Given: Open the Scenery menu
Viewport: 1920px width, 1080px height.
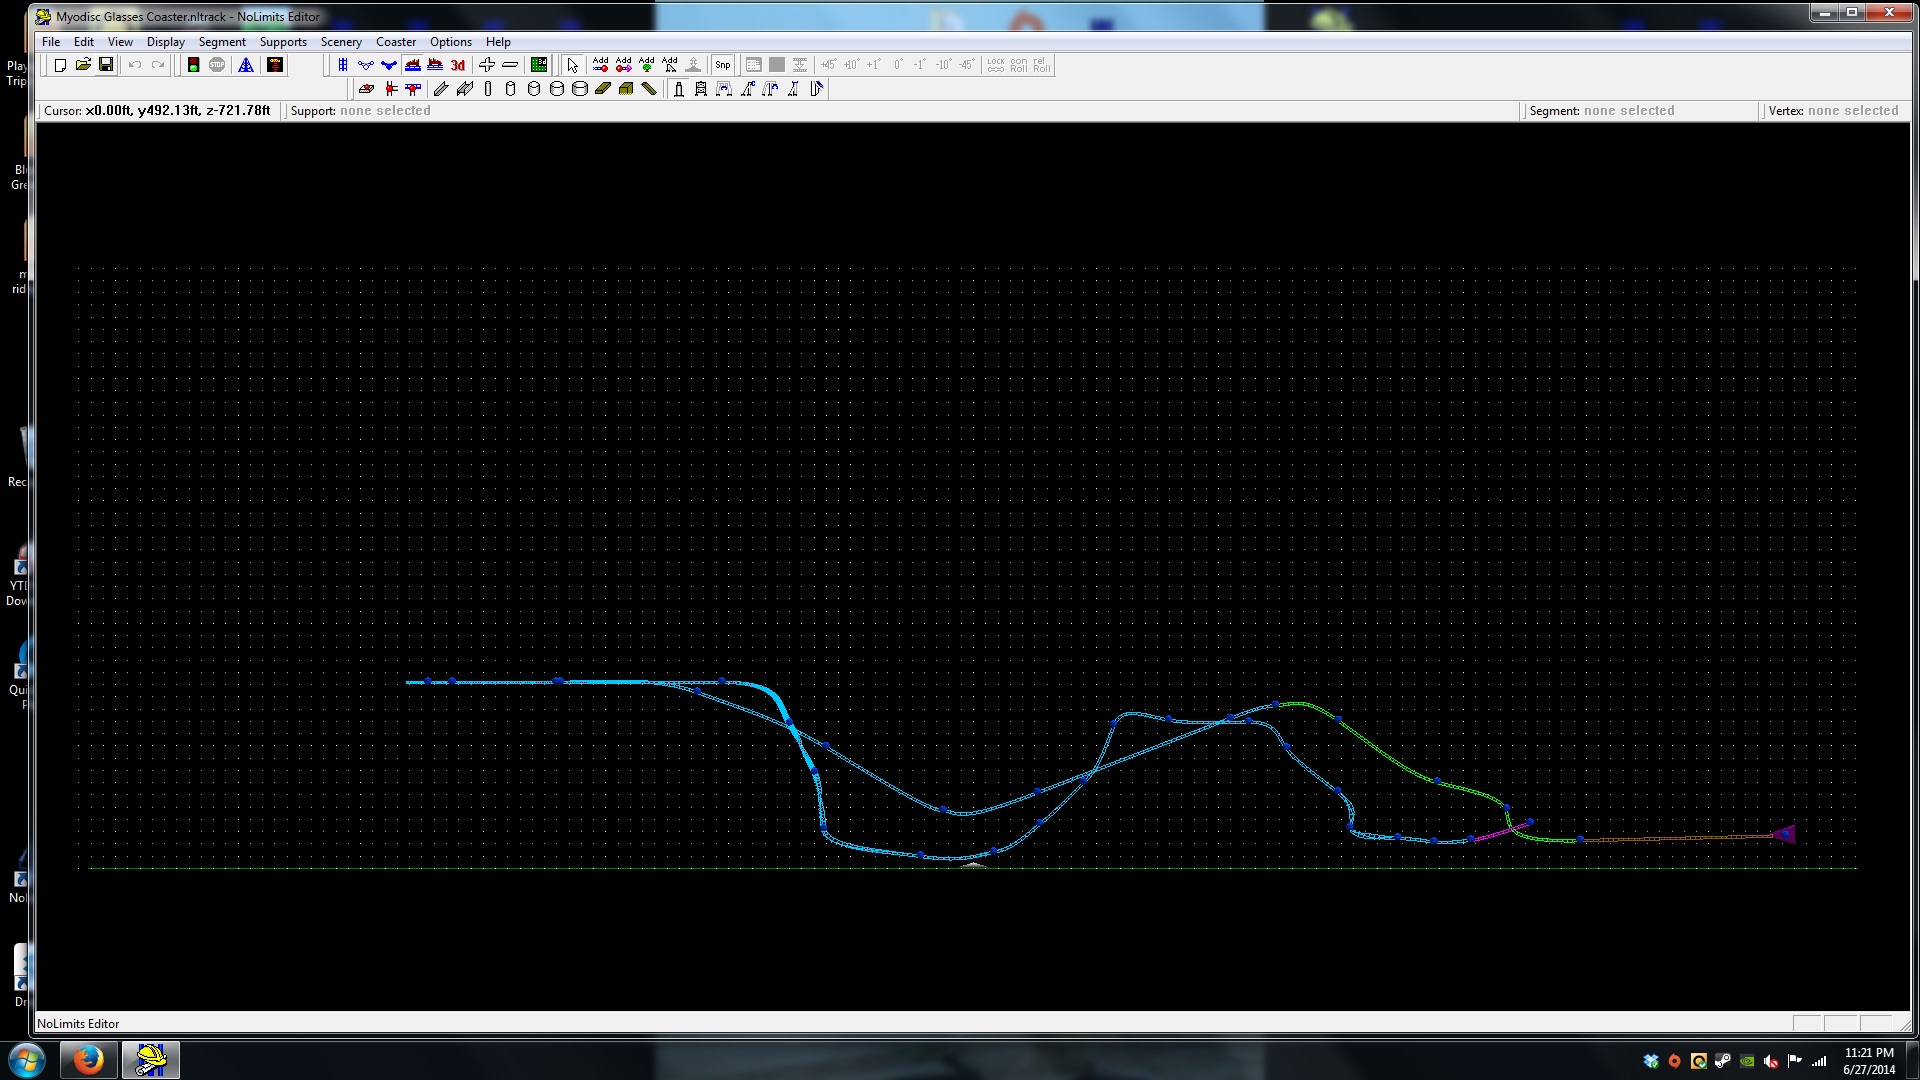Looking at the screenshot, I should pyautogui.click(x=341, y=42).
